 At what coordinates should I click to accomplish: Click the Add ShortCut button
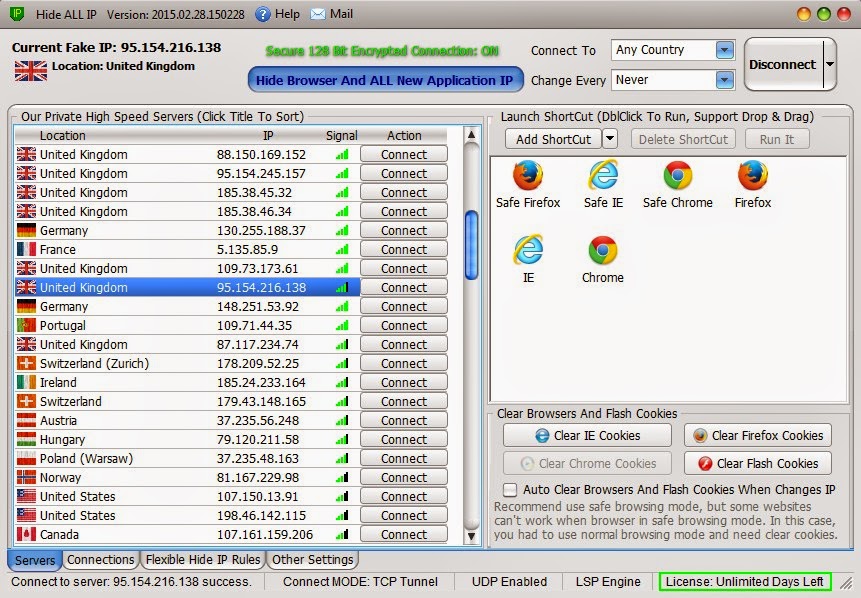pos(554,139)
